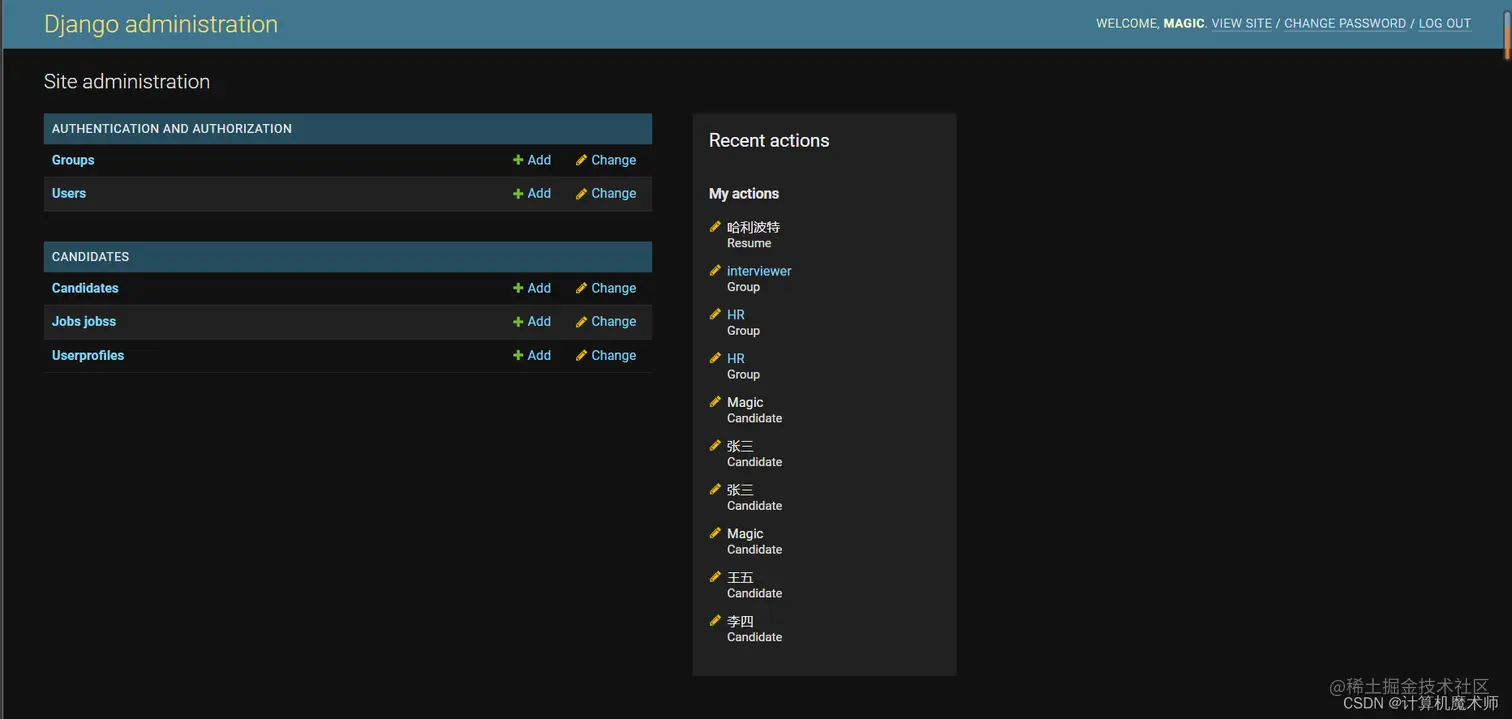Image resolution: width=1512 pixels, height=719 pixels.
Task: Click the Site administration heading
Action: 127,82
